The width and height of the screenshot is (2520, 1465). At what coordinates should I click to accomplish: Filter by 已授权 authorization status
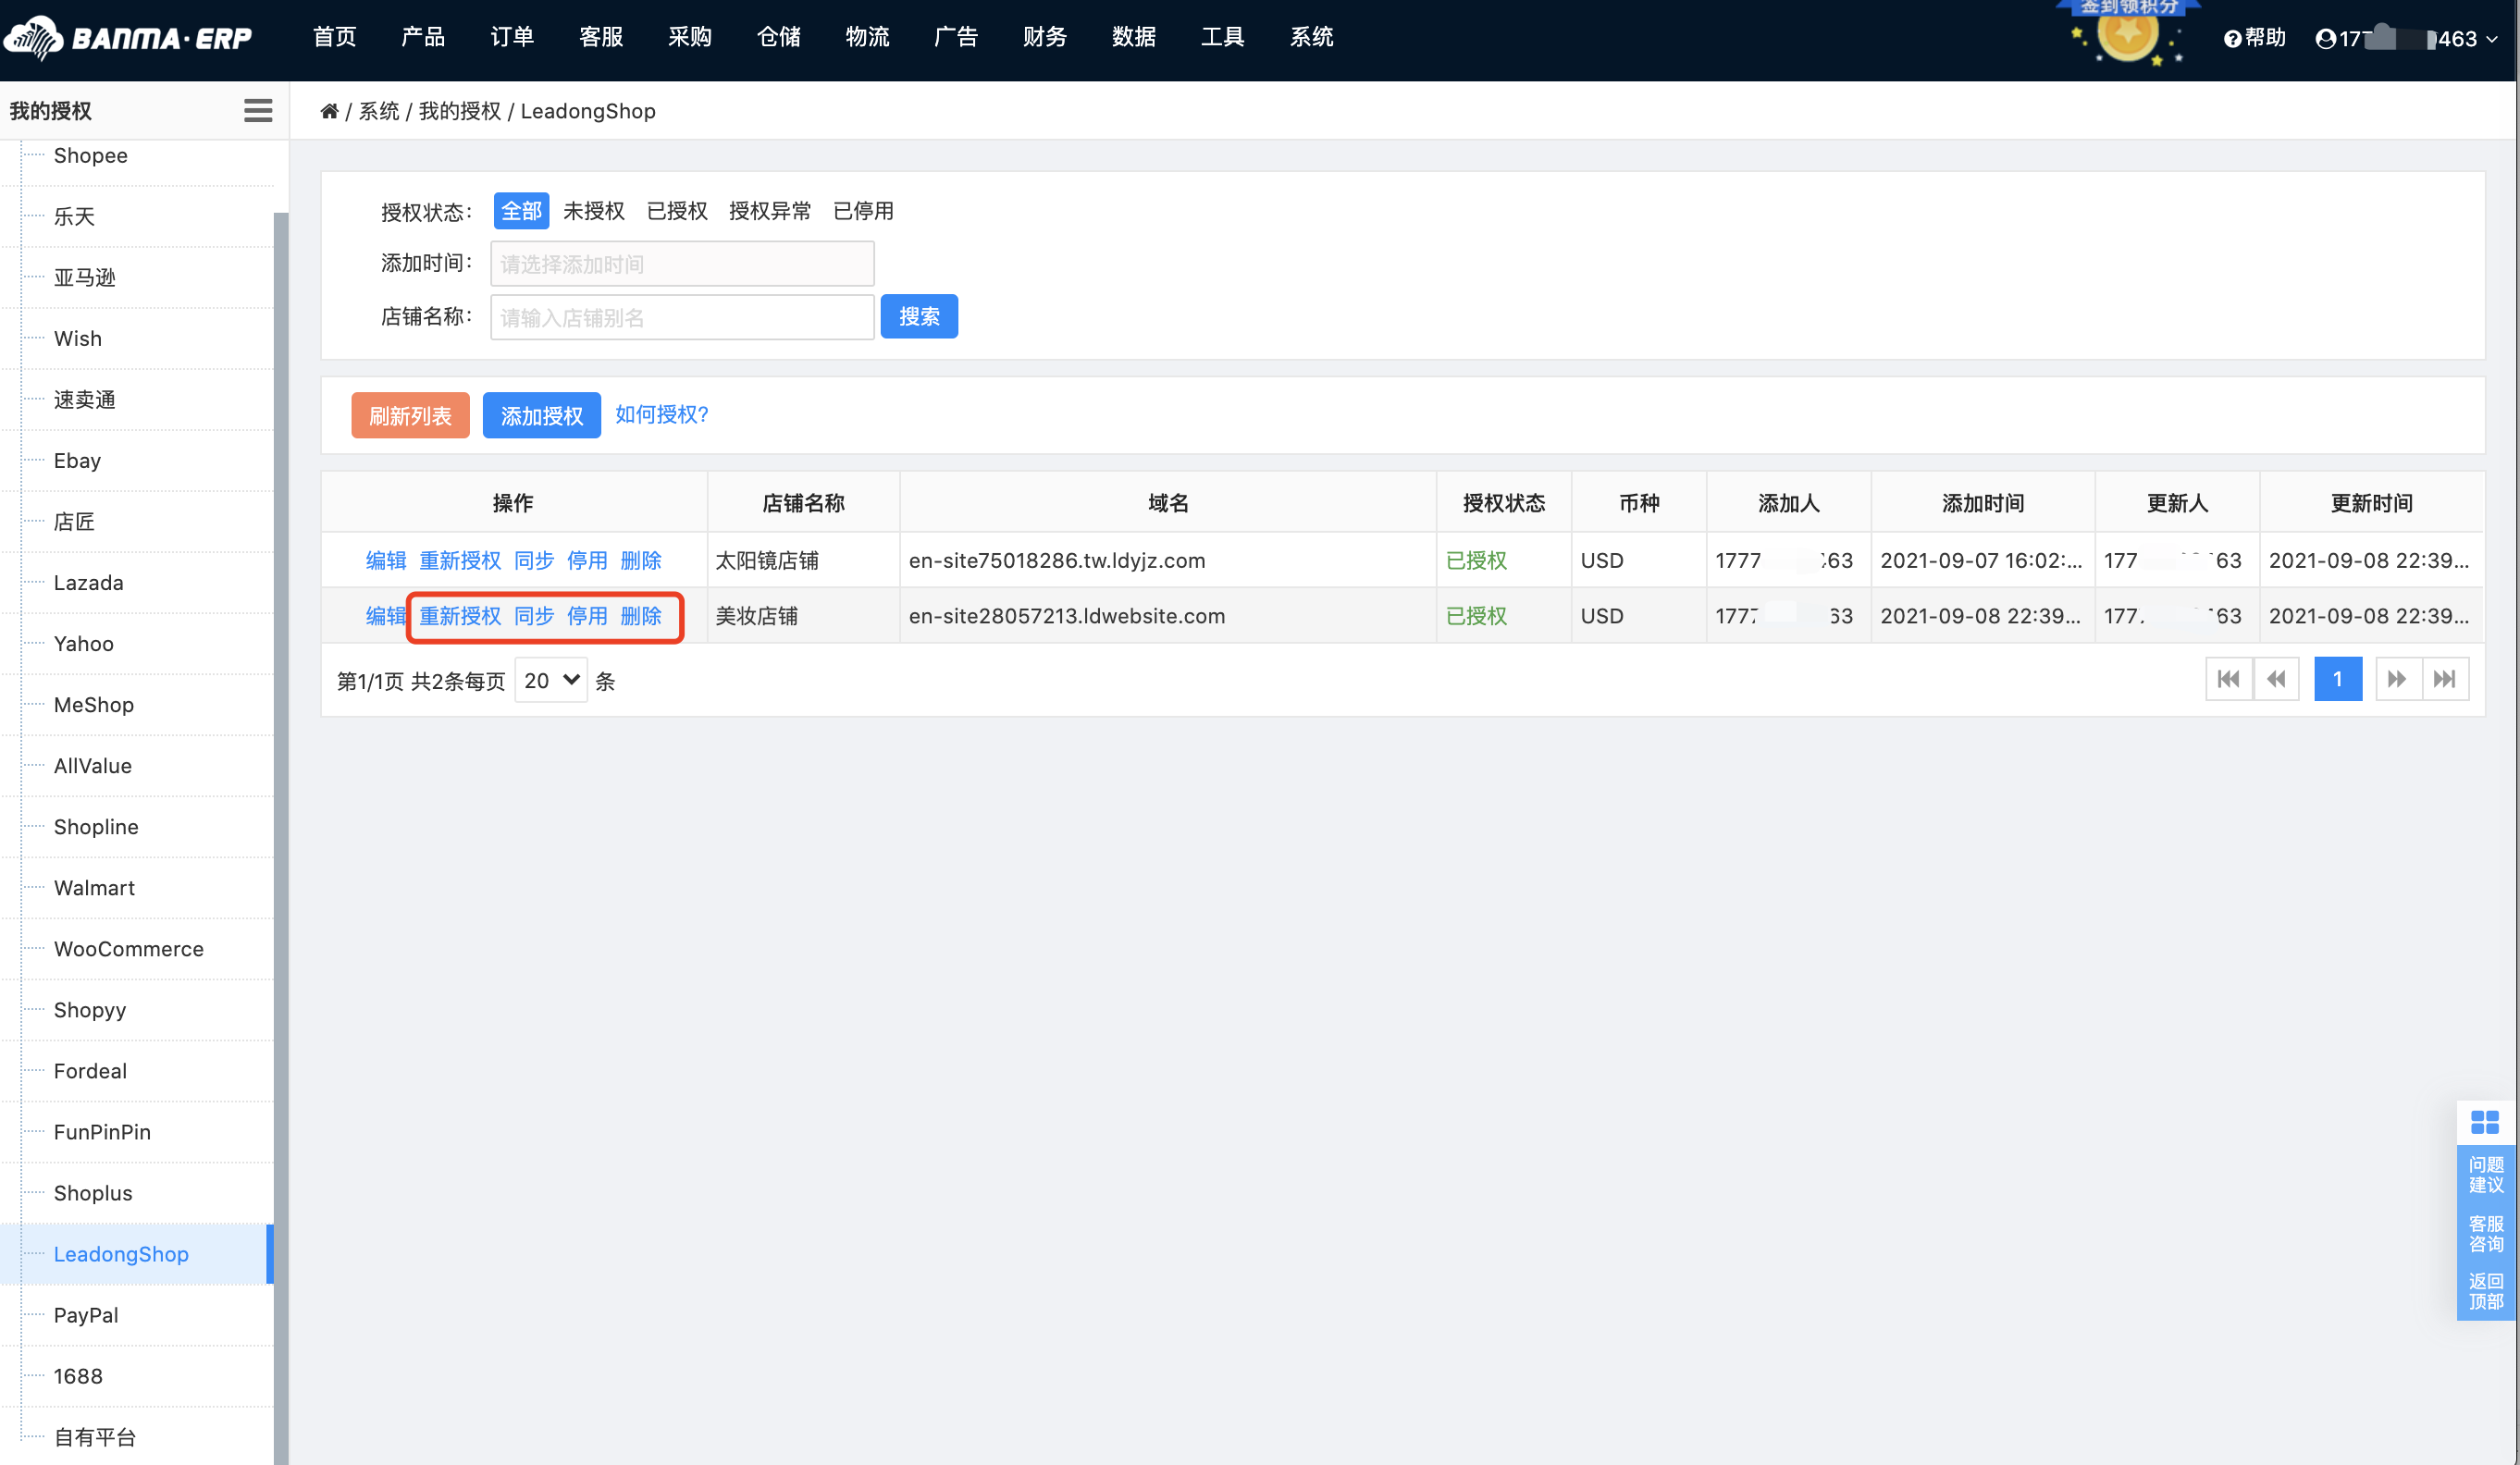point(676,210)
